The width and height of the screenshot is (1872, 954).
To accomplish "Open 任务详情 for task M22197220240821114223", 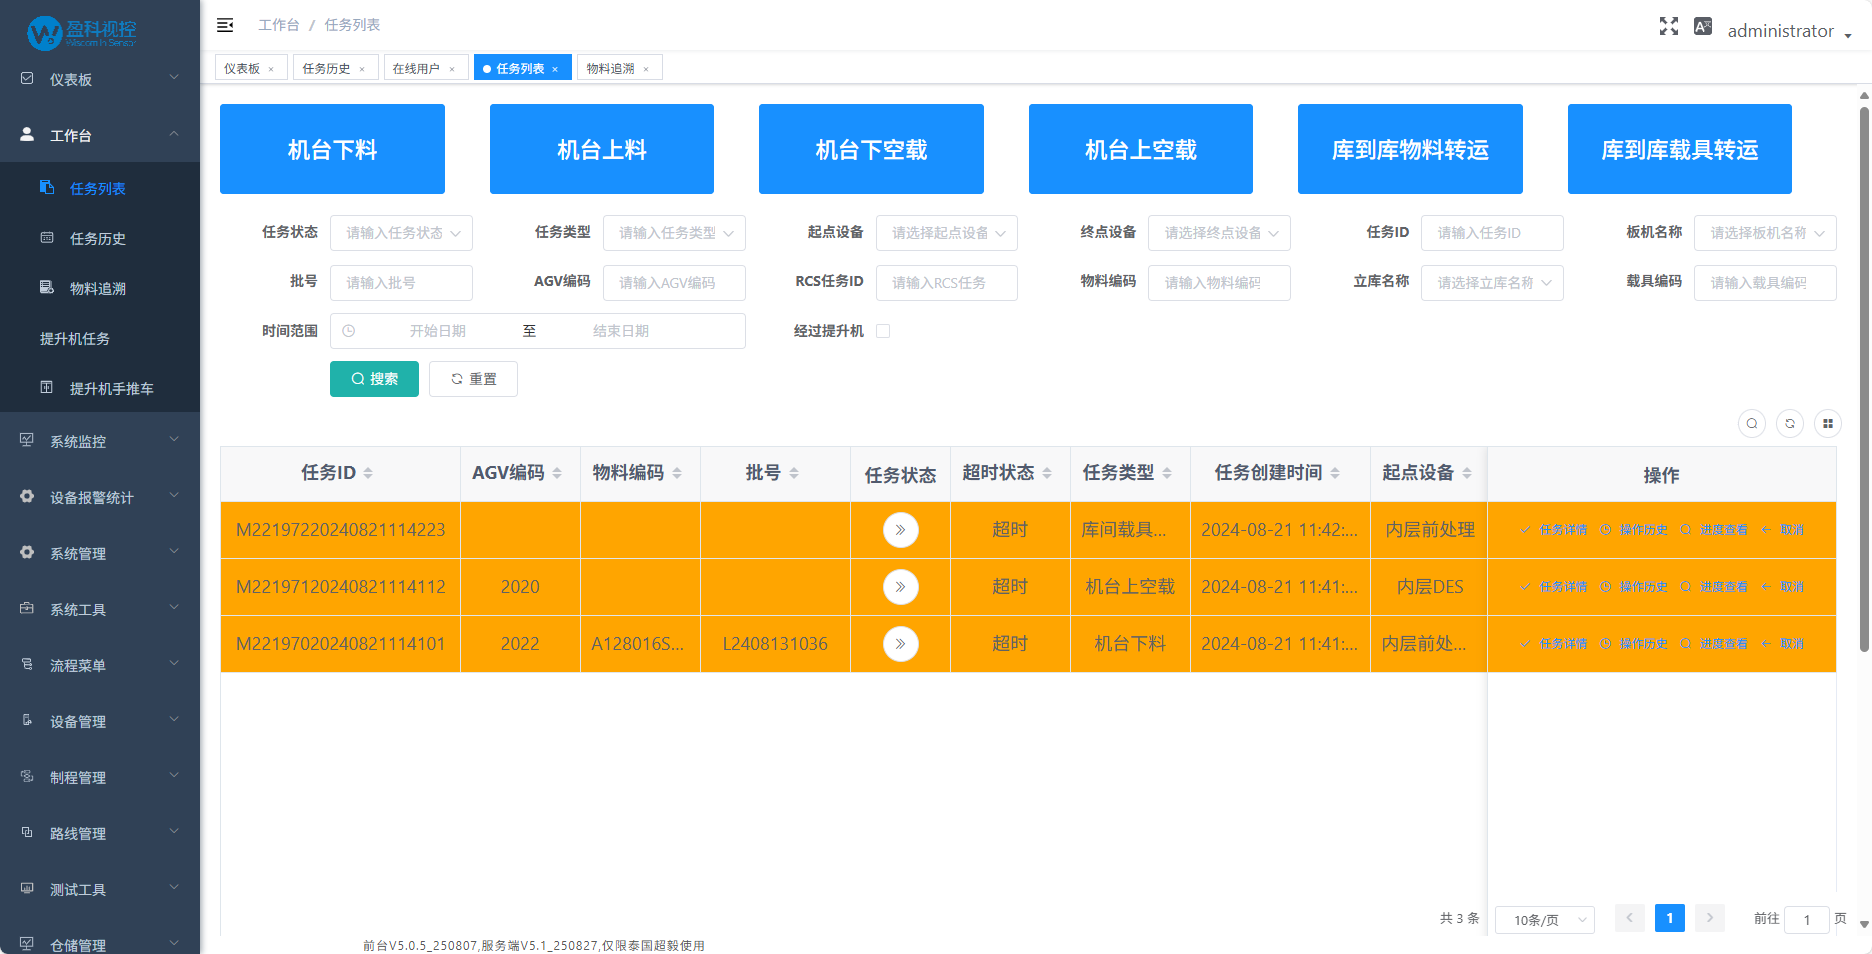I will [x=1554, y=530].
